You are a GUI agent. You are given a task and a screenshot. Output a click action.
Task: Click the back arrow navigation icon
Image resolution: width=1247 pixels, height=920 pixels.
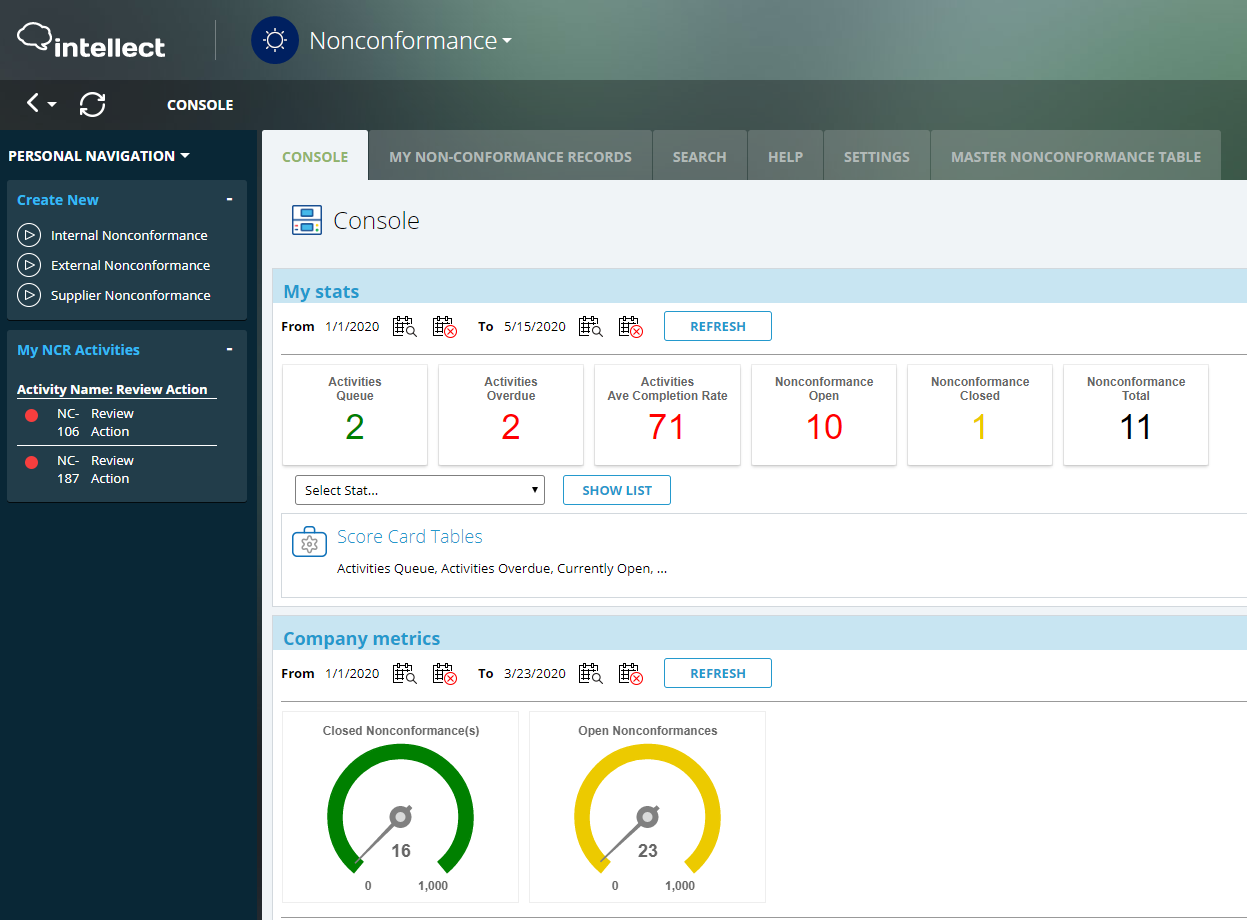tap(34, 103)
